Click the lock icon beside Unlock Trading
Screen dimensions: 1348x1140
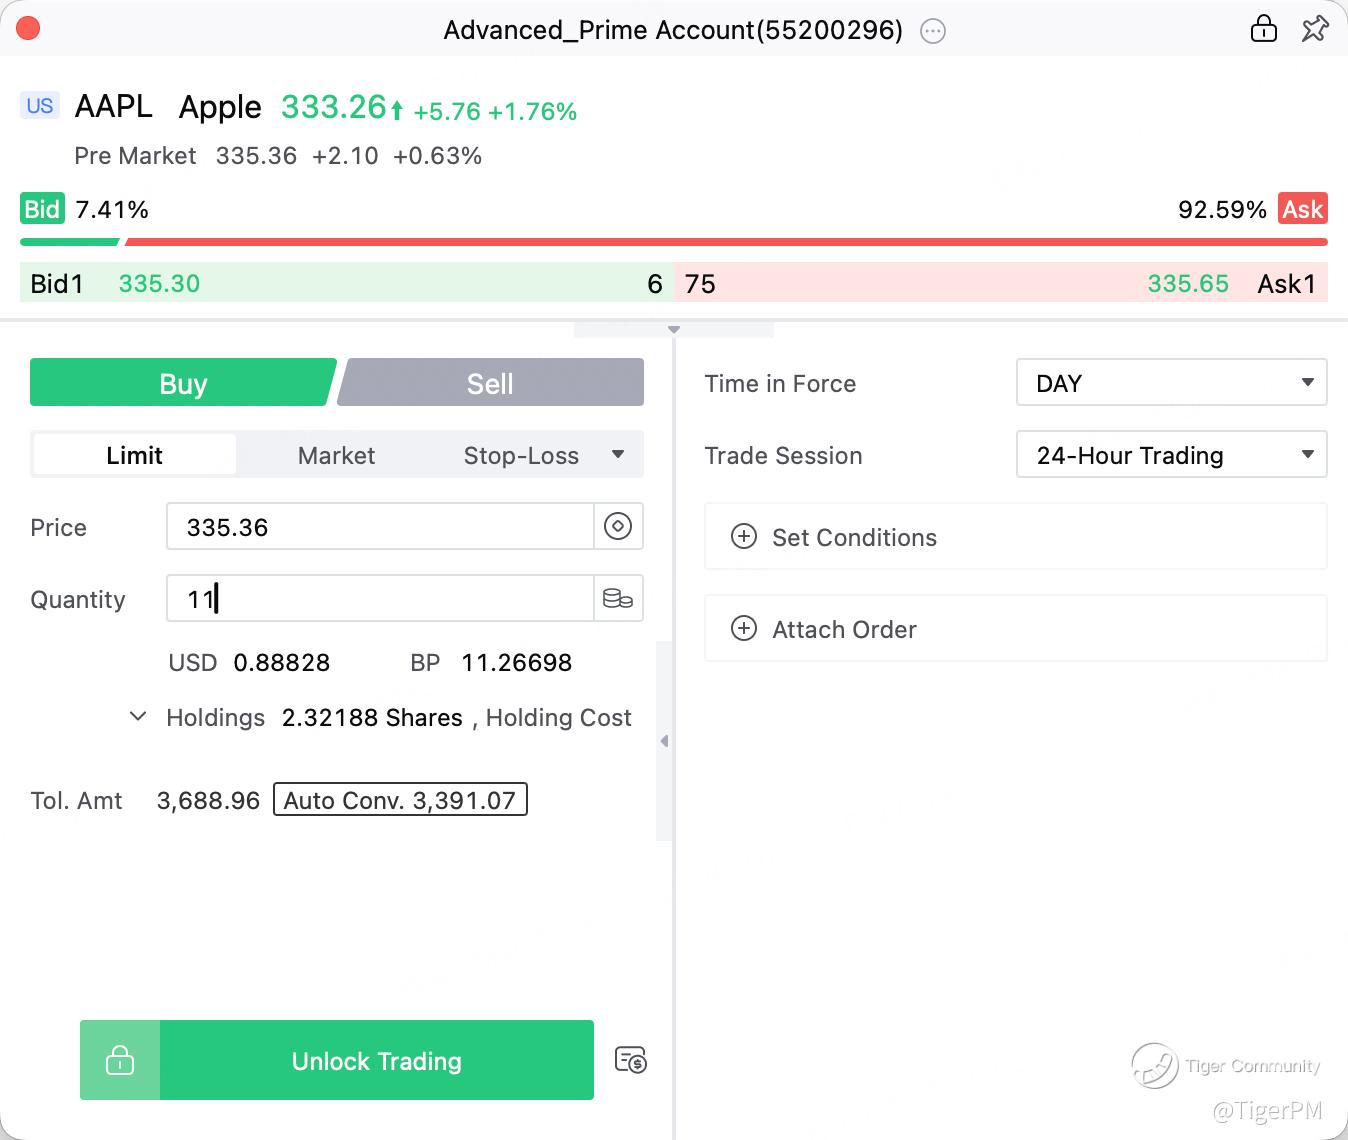click(x=120, y=1060)
